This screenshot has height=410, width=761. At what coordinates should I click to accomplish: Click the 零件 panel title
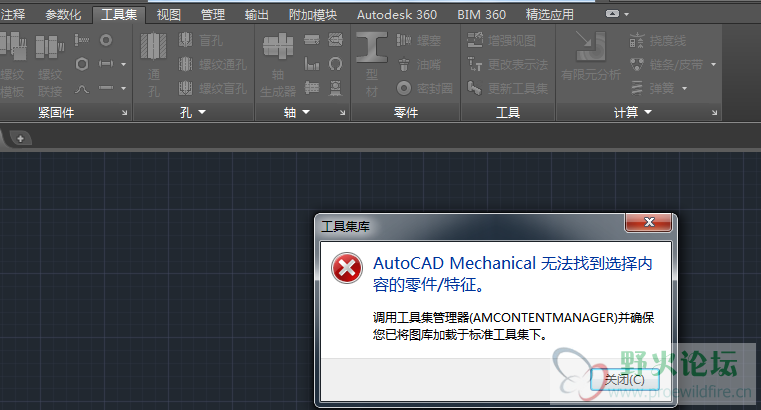(406, 113)
